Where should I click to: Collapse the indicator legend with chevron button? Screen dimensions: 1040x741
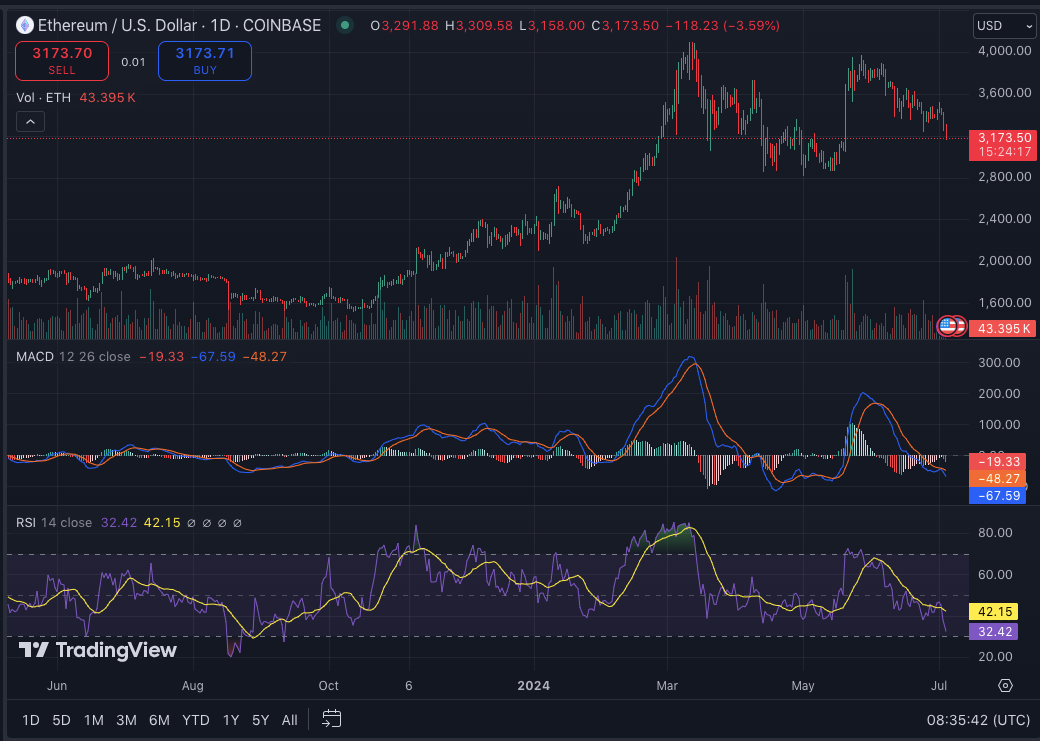pyautogui.click(x=31, y=122)
